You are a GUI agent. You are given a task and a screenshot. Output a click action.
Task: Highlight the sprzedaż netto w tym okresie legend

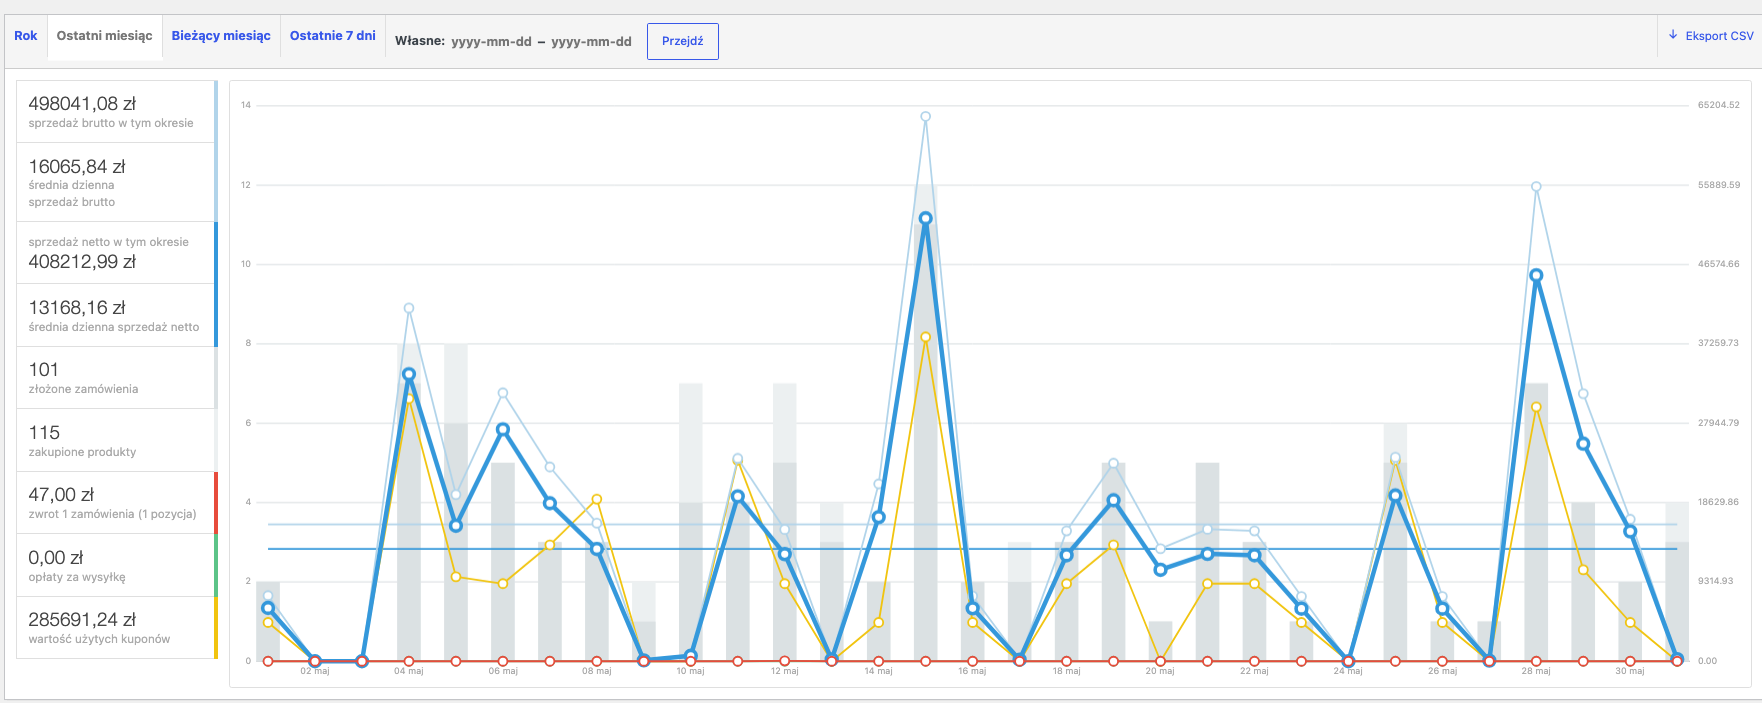pyautogui.click(x=117, y=253)
